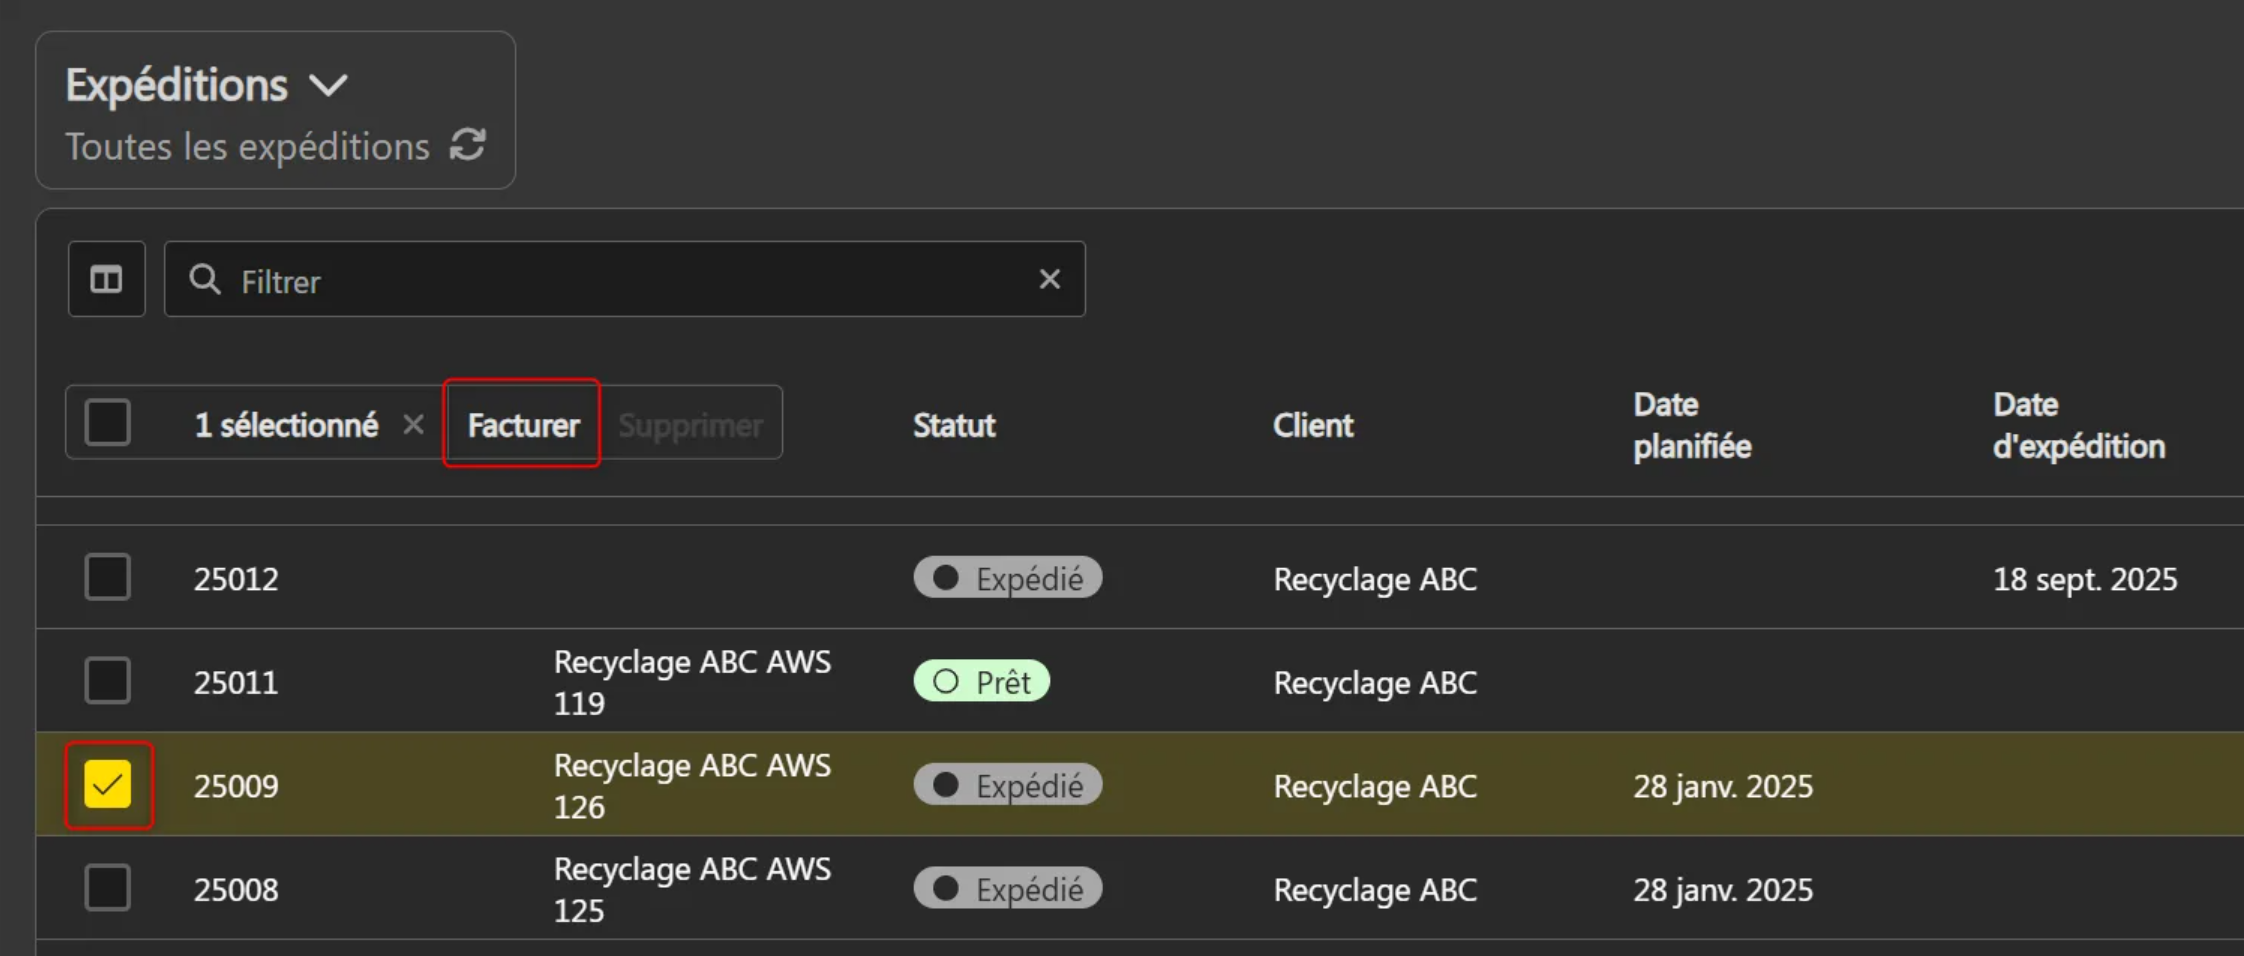Open the column layout toggle icon
Image resolution: width=2244 pixels, height=956 pixels.
pyautogui.click(x=107, y=279)
